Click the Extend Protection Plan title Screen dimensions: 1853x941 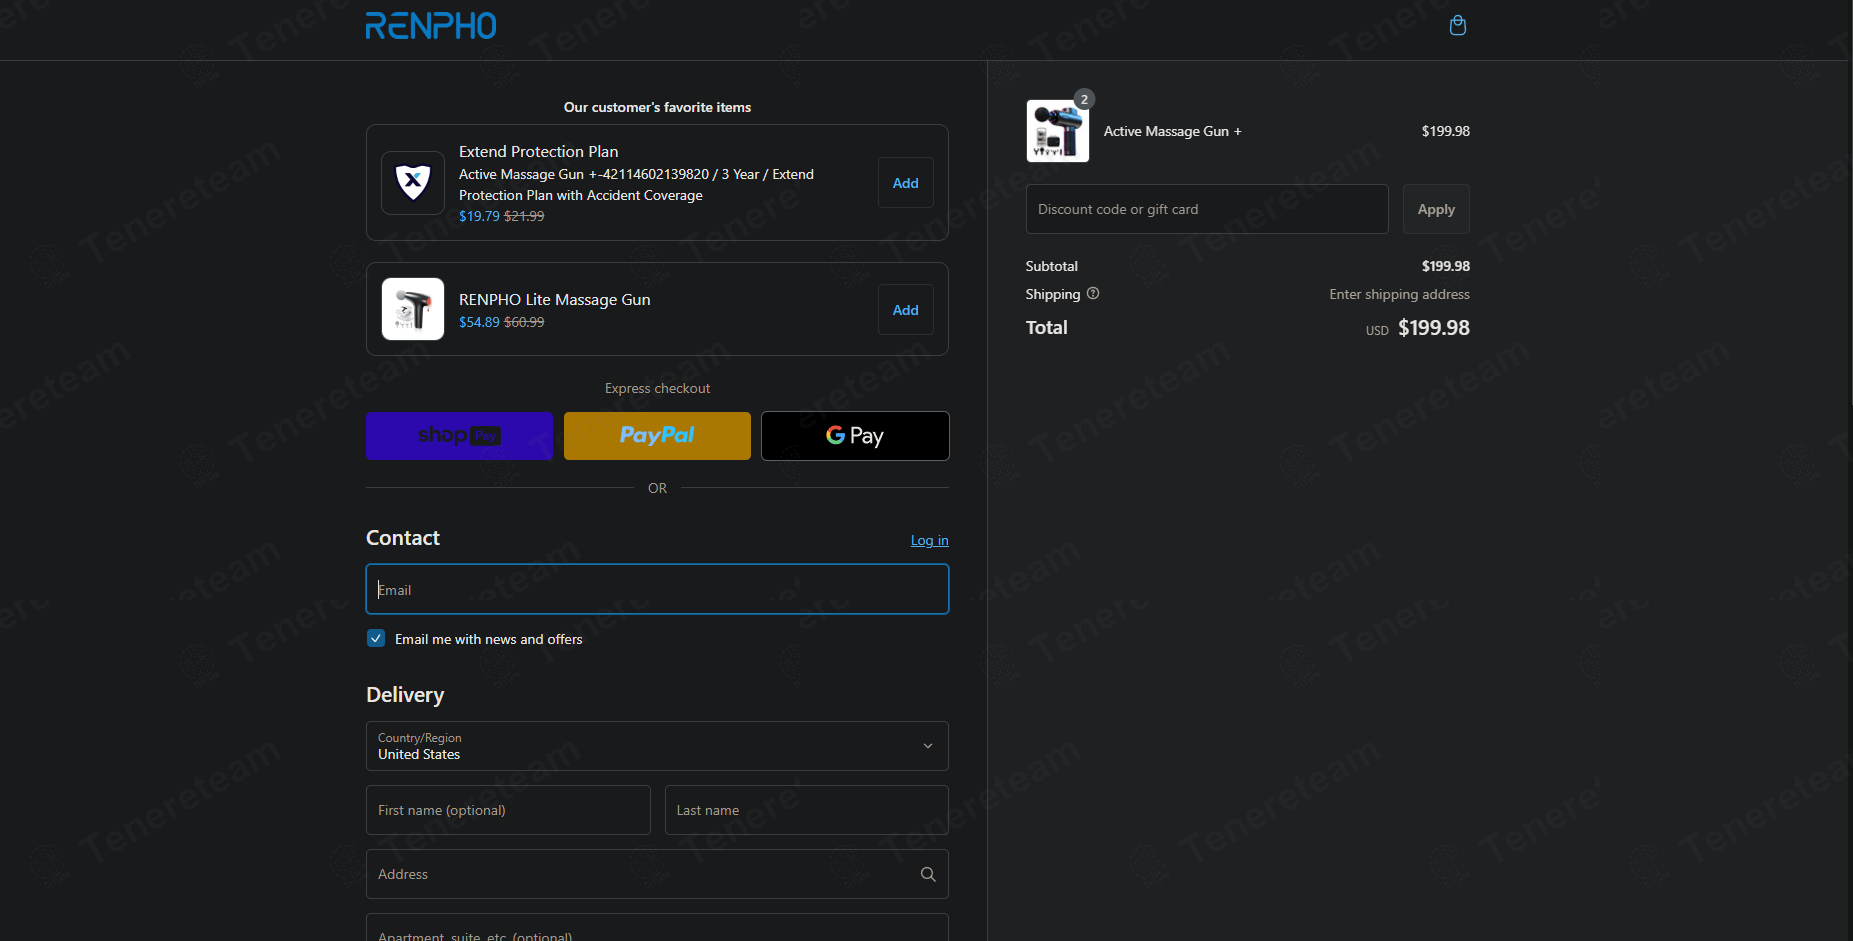click(538, 151)
